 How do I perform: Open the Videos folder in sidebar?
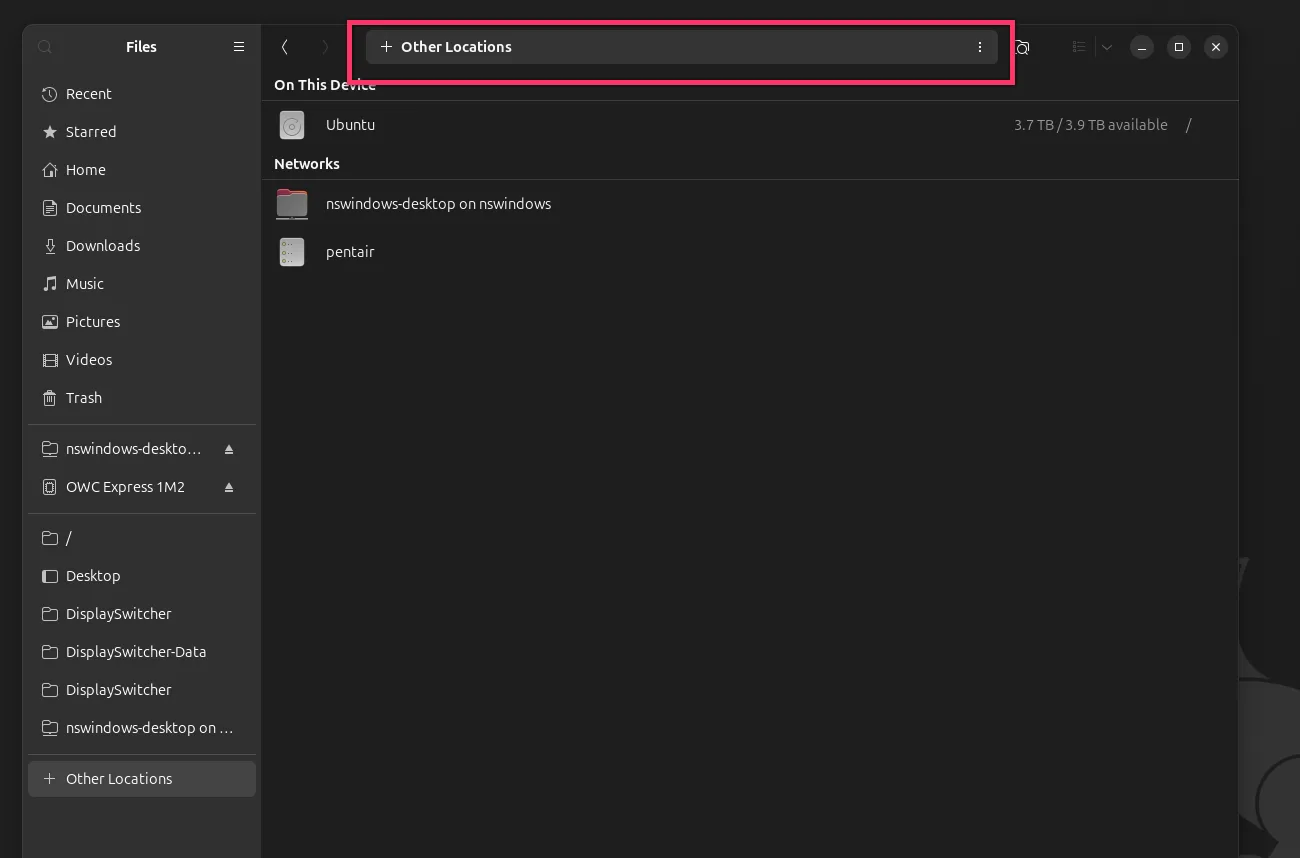142,360
